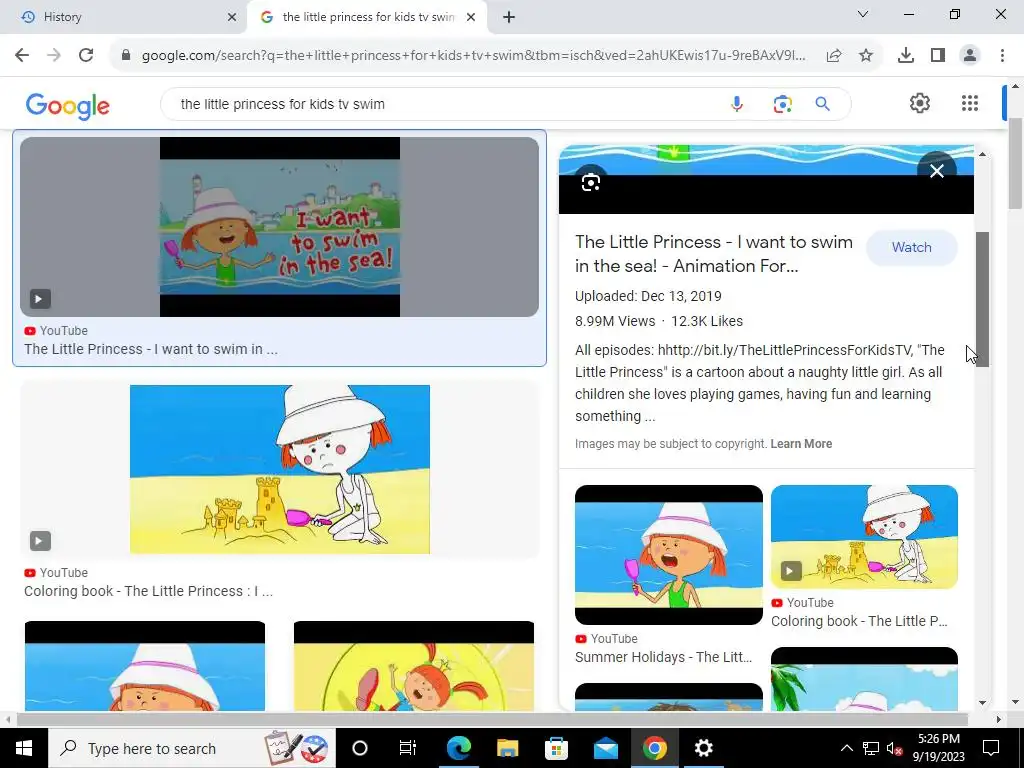Open the preview title link
The width and height of the screenshot is (1024, 768).
(714, 254)
